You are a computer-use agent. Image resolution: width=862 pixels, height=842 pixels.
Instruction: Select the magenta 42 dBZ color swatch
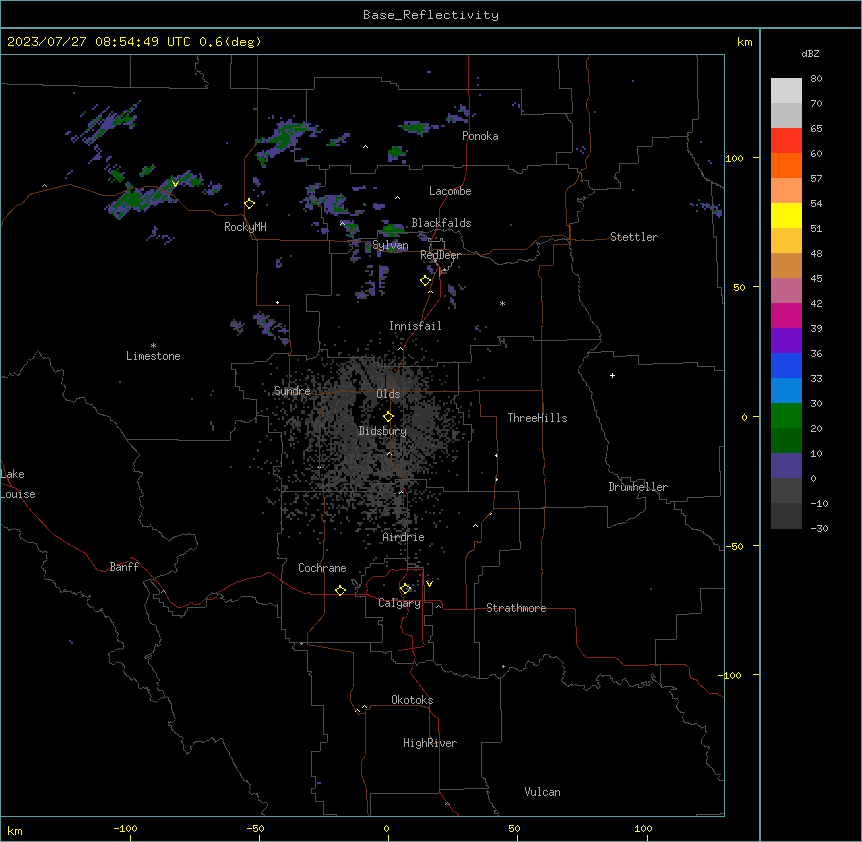pyautogui.click(x=786, y=315)
